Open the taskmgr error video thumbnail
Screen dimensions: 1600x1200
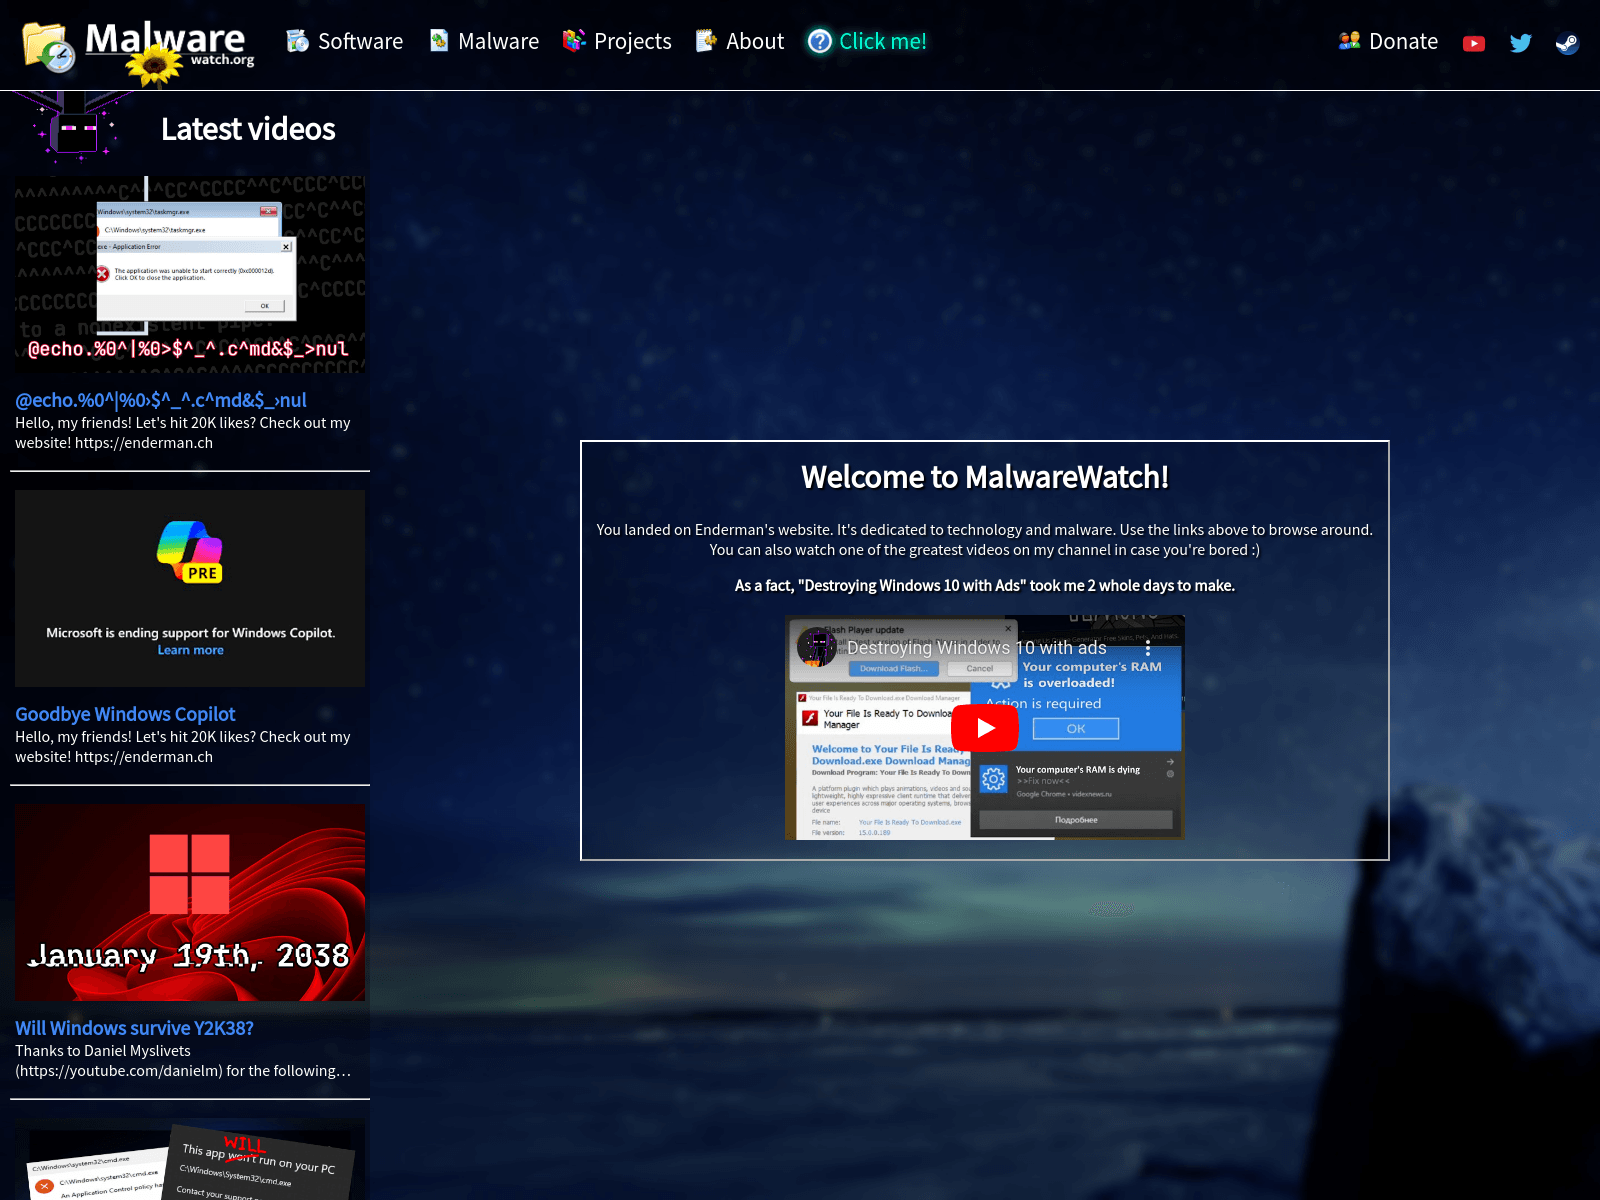190,274
